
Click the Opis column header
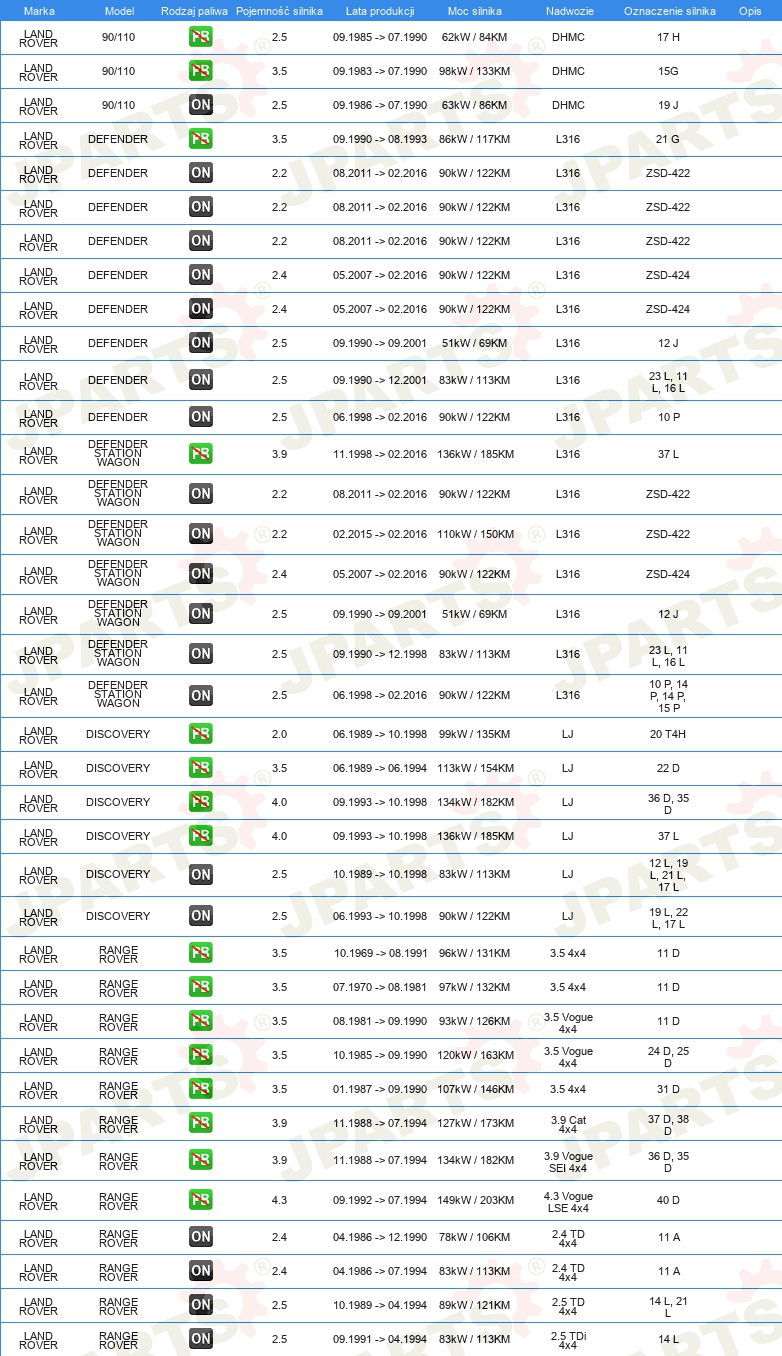tap(749, 10)
